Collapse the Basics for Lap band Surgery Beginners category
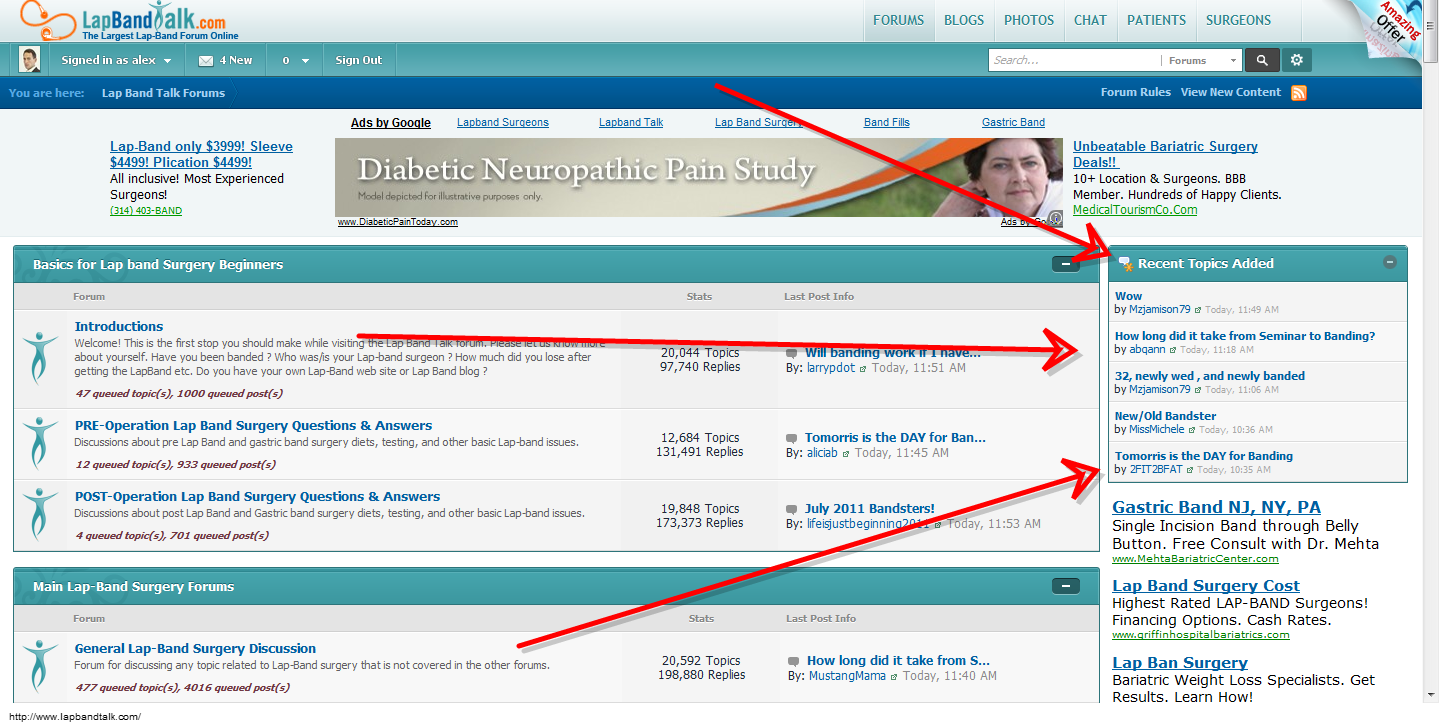The height and width of the screenshot is (723, 1439). click(1065, 264)
